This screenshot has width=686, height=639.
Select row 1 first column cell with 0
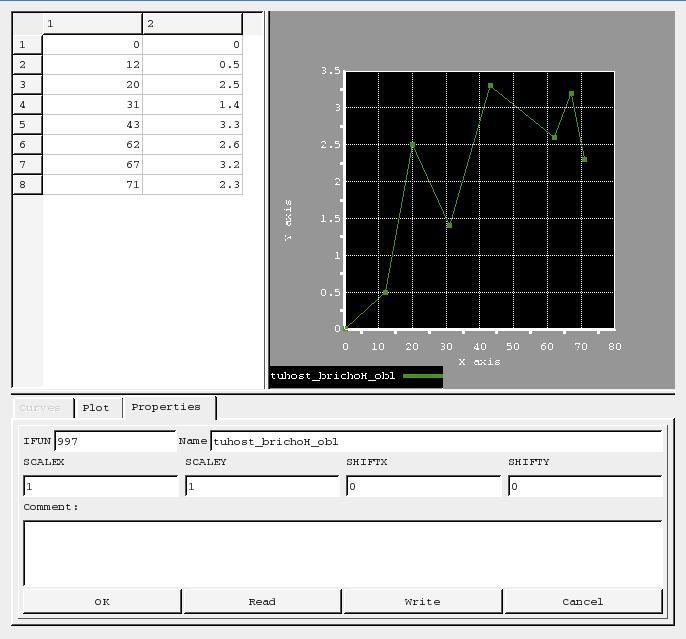(x=93, y=45)
